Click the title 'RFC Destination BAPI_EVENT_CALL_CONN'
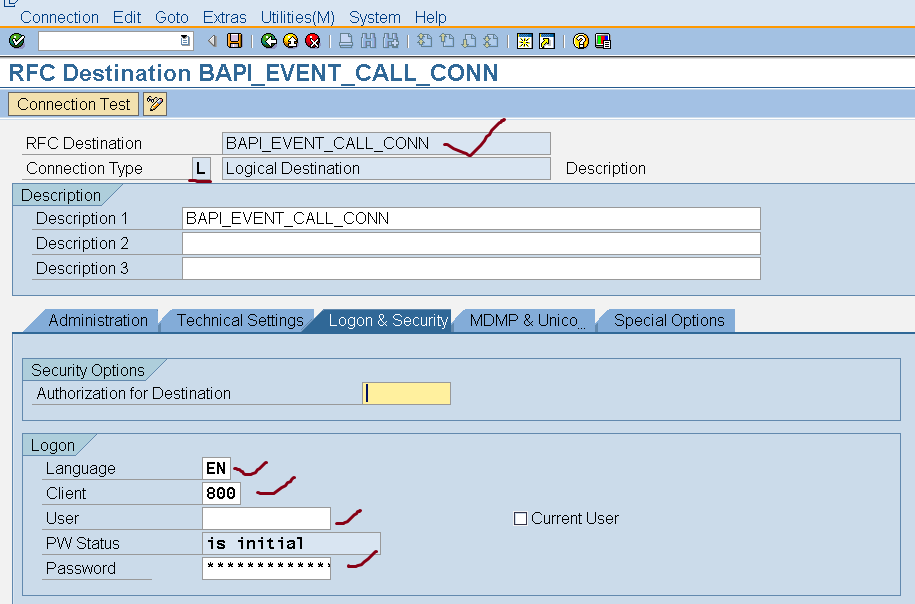Screen dimensions: 915x604 pyautogui.click(x=253, y=73)
